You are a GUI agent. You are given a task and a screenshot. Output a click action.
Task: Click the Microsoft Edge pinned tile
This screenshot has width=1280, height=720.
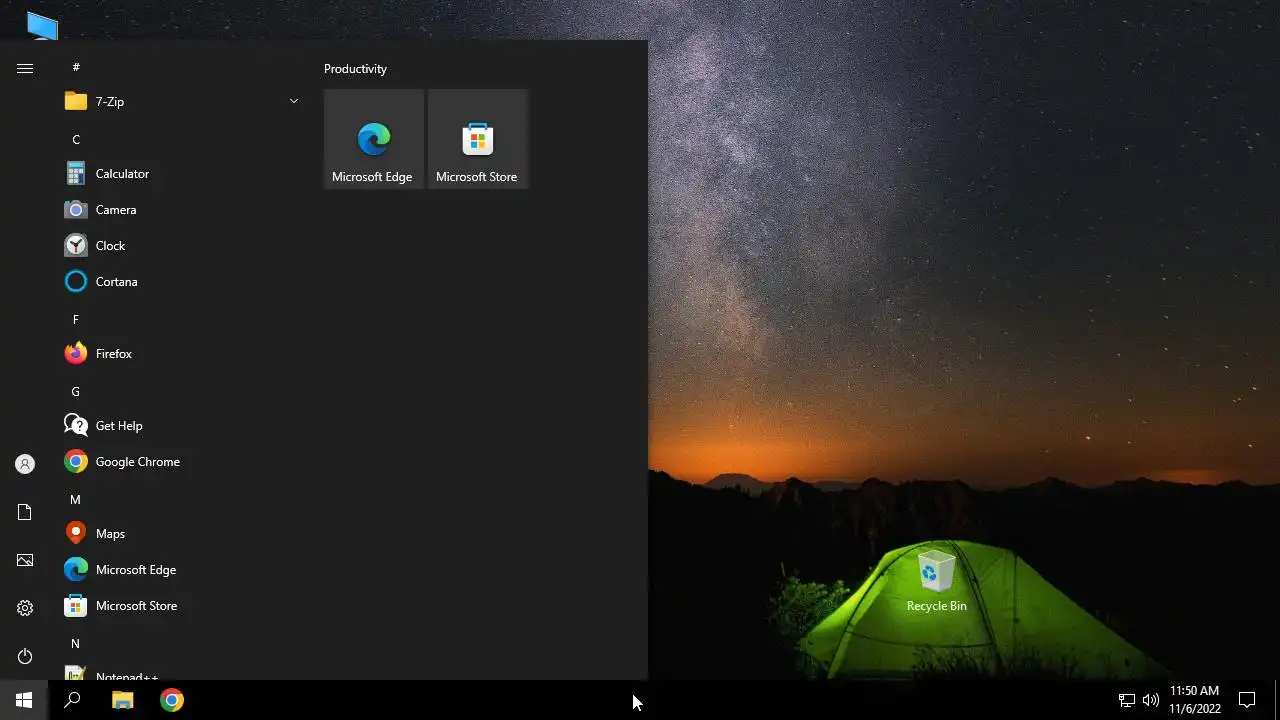pos(374,139)
